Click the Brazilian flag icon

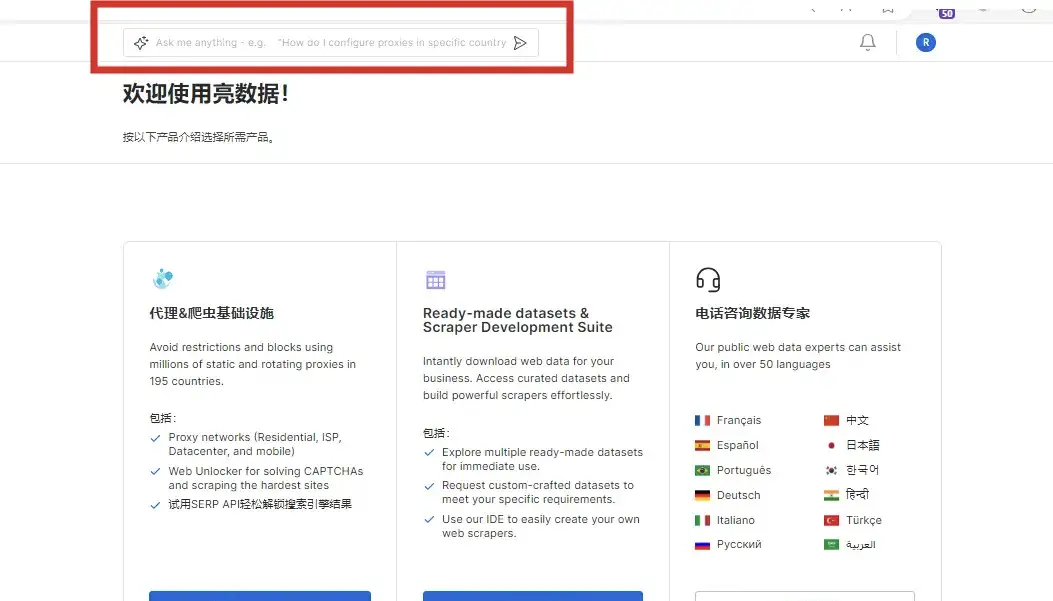click(x=702, y=470)
